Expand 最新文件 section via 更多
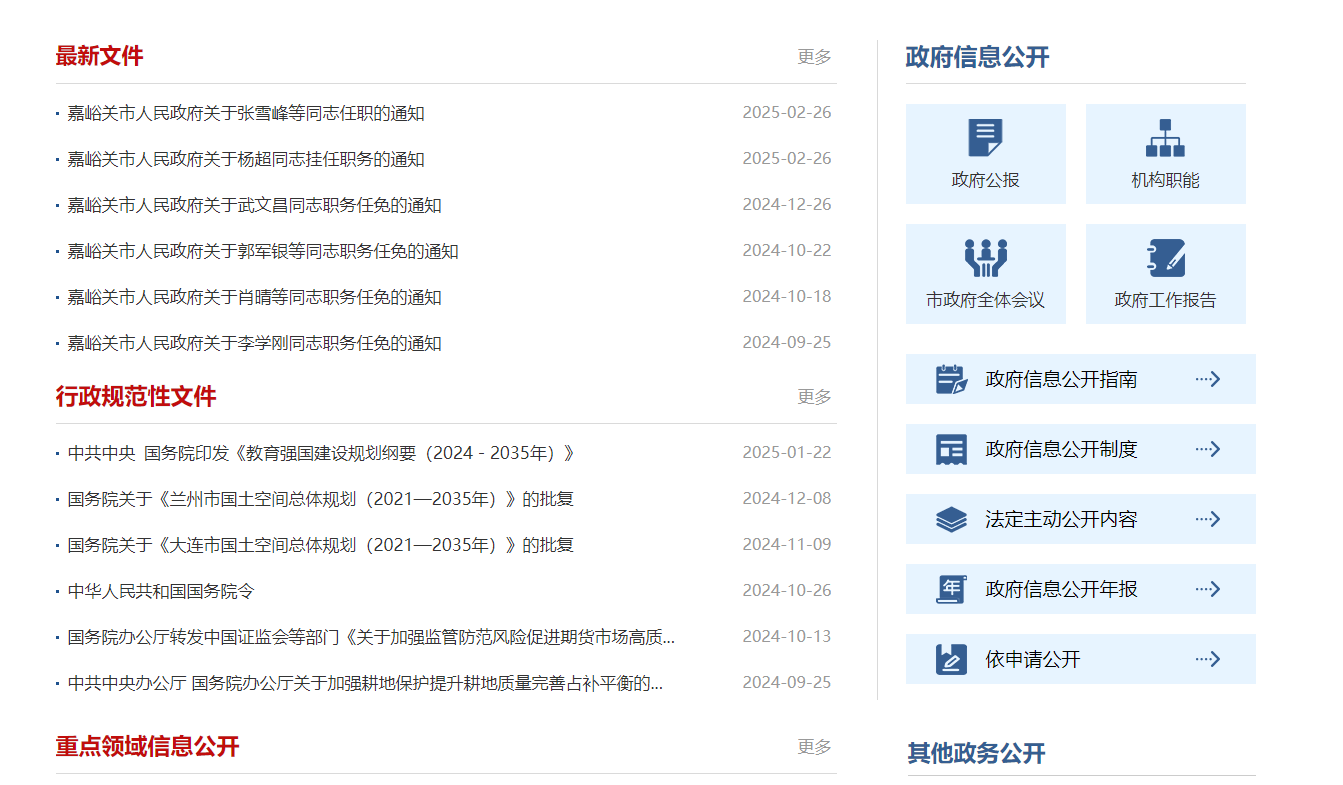This screenshot has height=785, width=1343. (x=814, y=57)
